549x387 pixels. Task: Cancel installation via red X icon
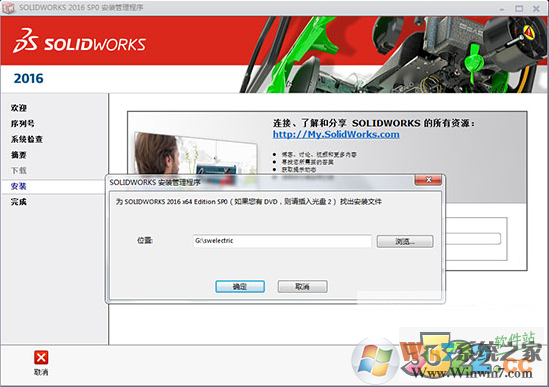41,358
